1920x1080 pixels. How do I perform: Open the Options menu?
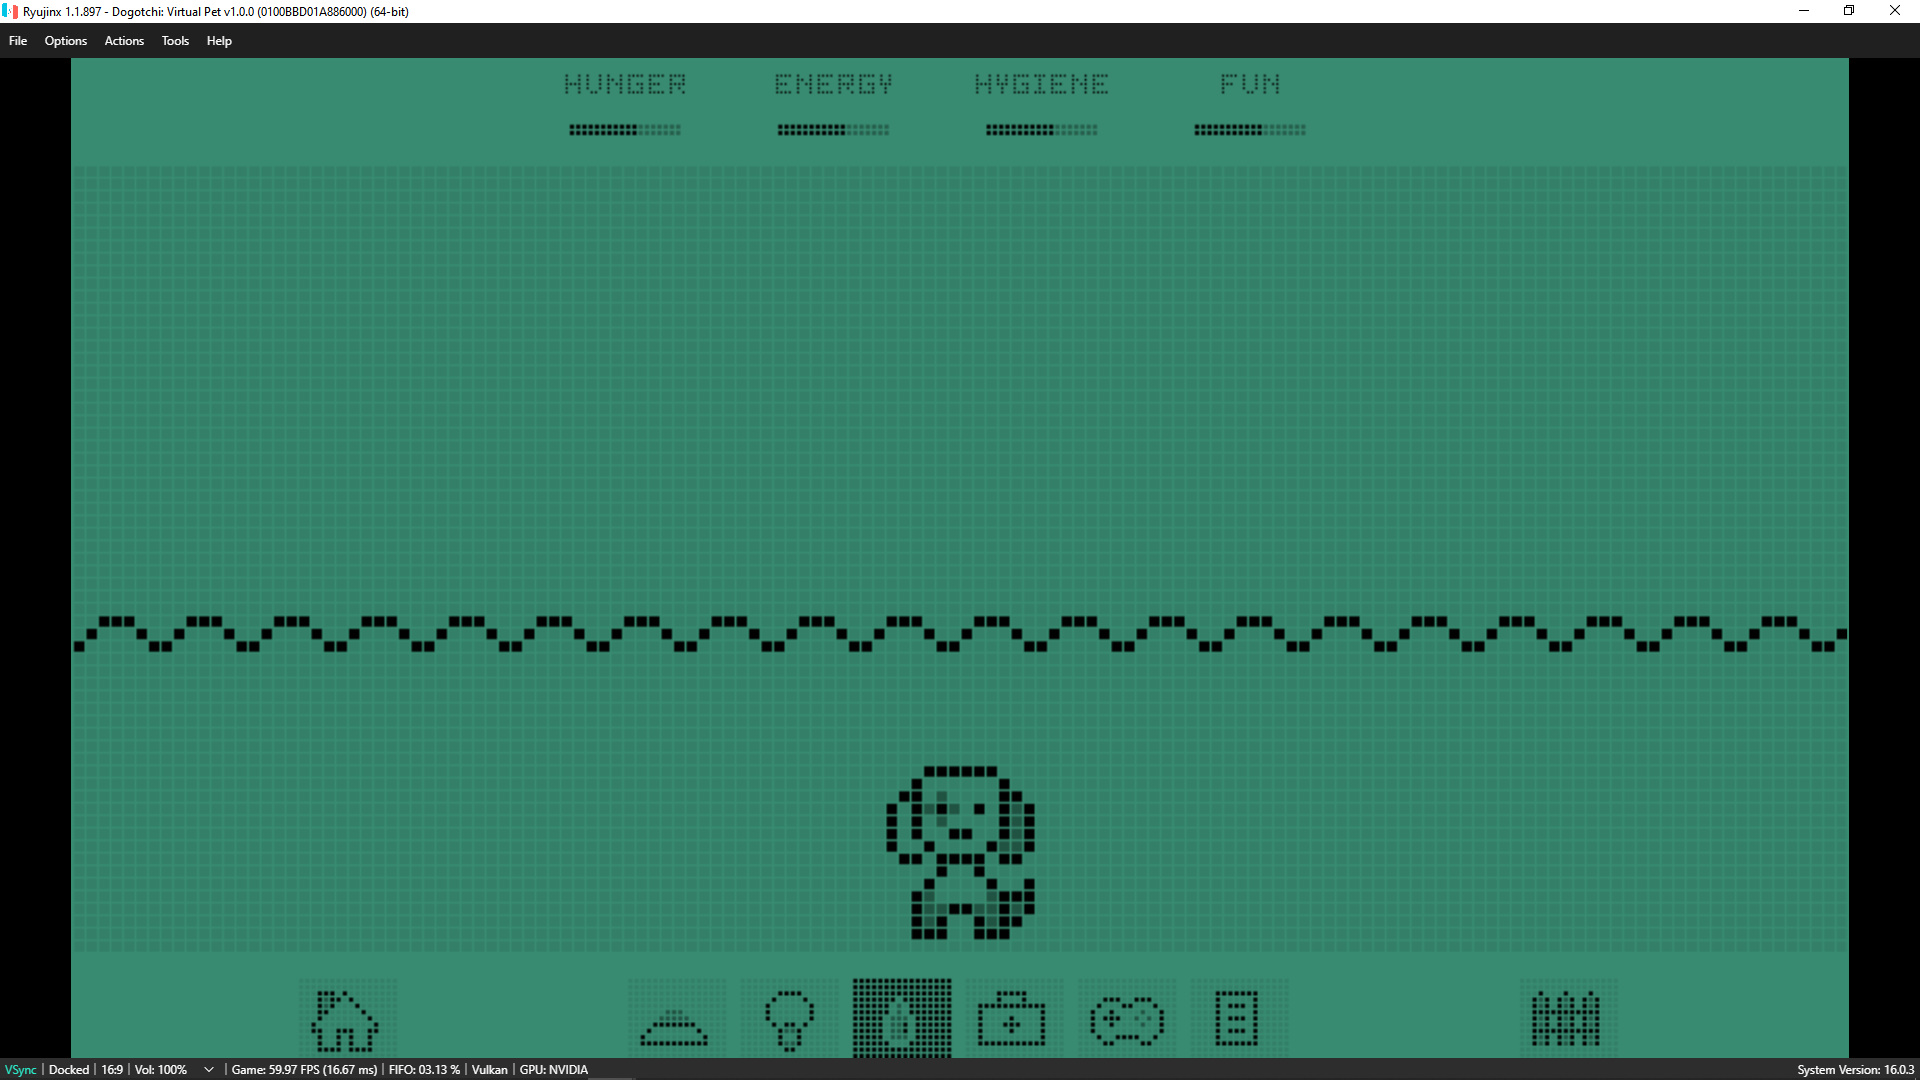click(65, 41)
